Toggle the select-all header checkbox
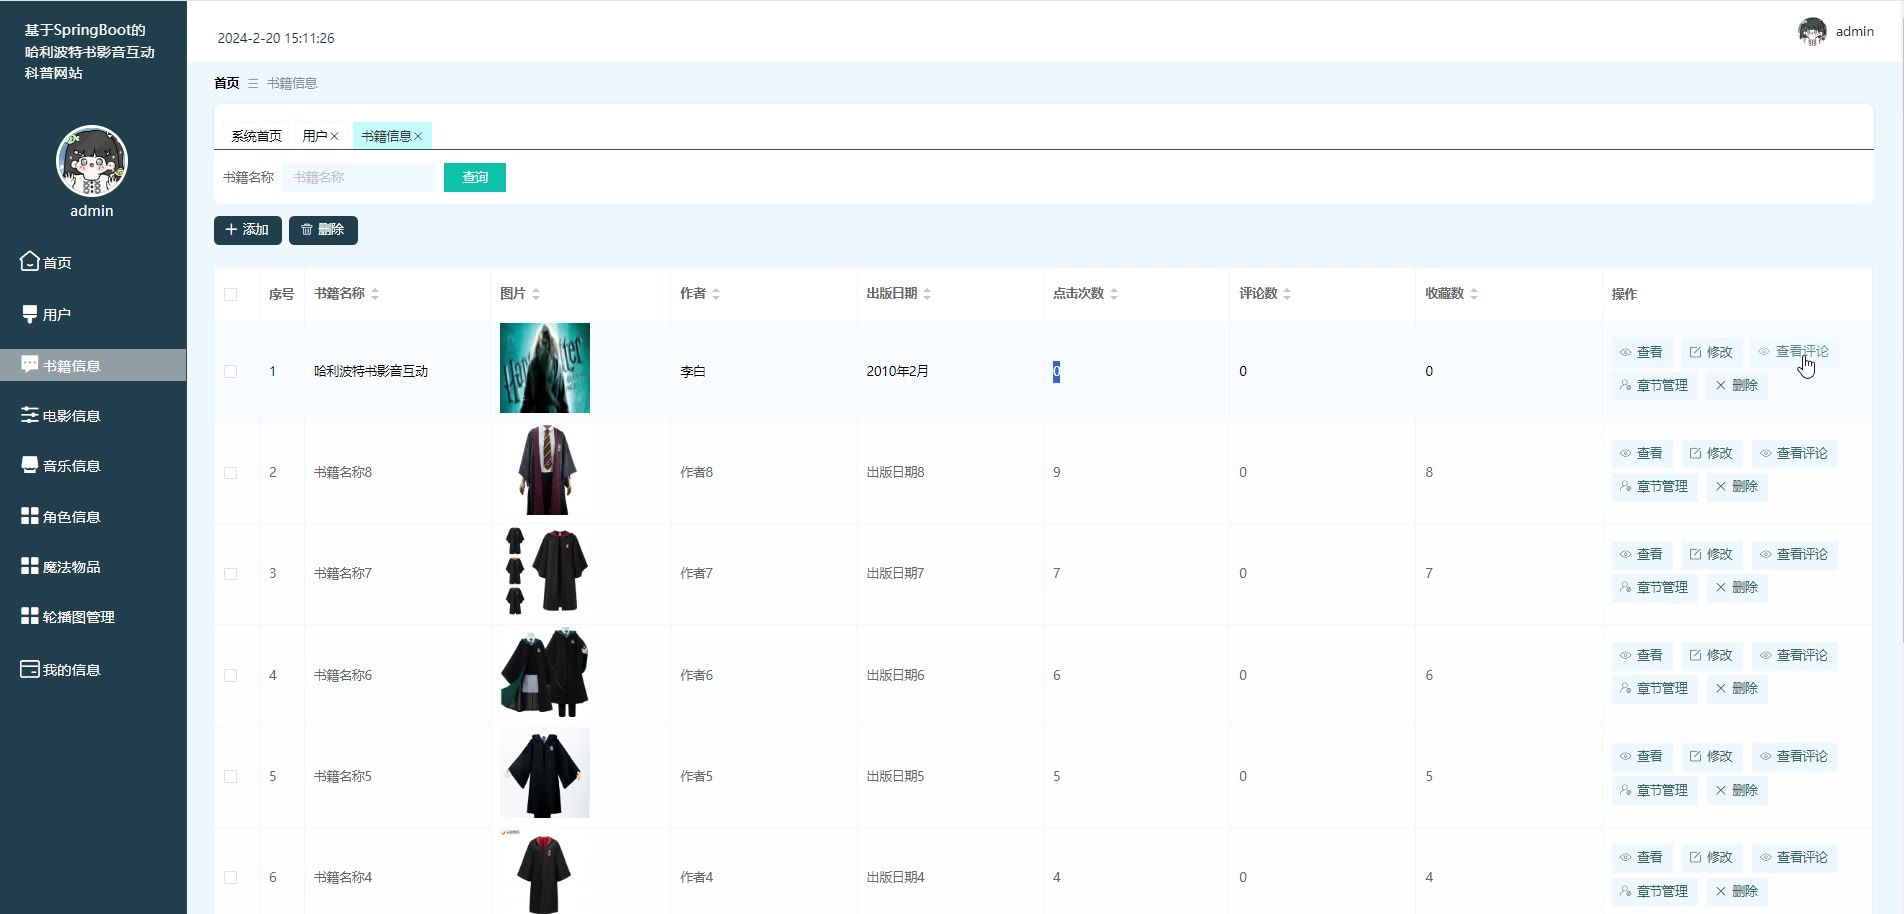The height and width of the screenshot is (914, 1904). tap(231, 294)
